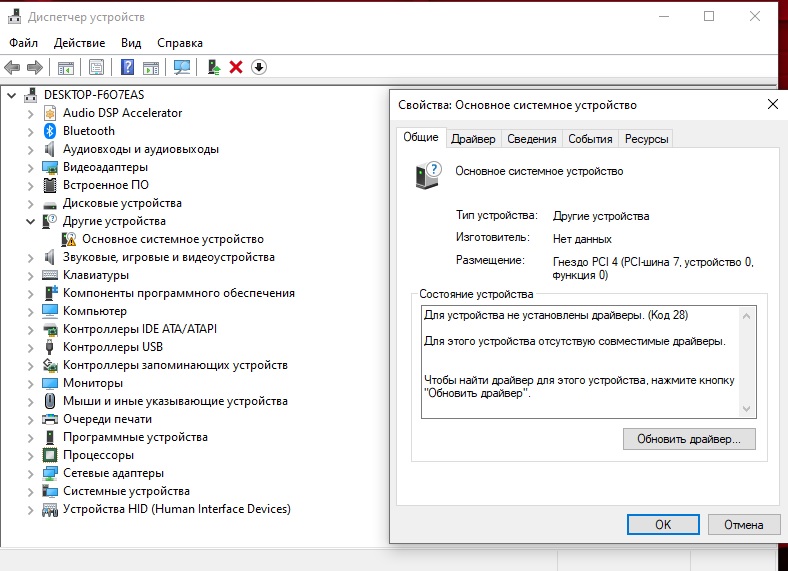
Task: Collapse the Другие устройства category
Action: [30, 221]
